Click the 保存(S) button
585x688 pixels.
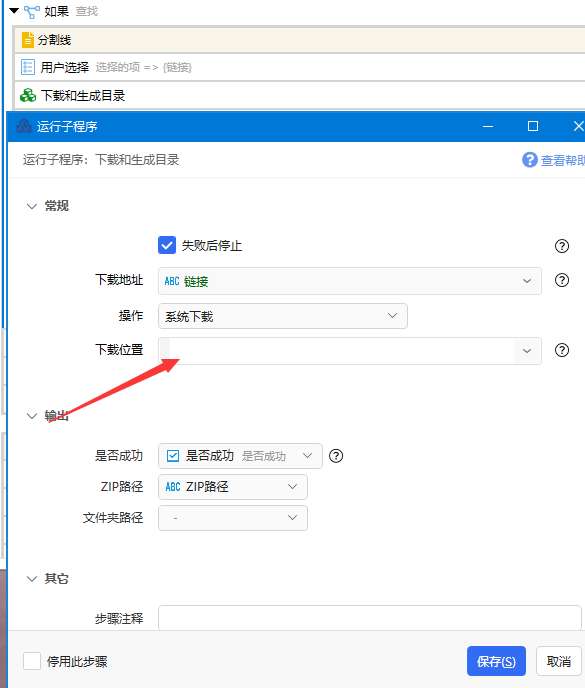click(496, 661)
